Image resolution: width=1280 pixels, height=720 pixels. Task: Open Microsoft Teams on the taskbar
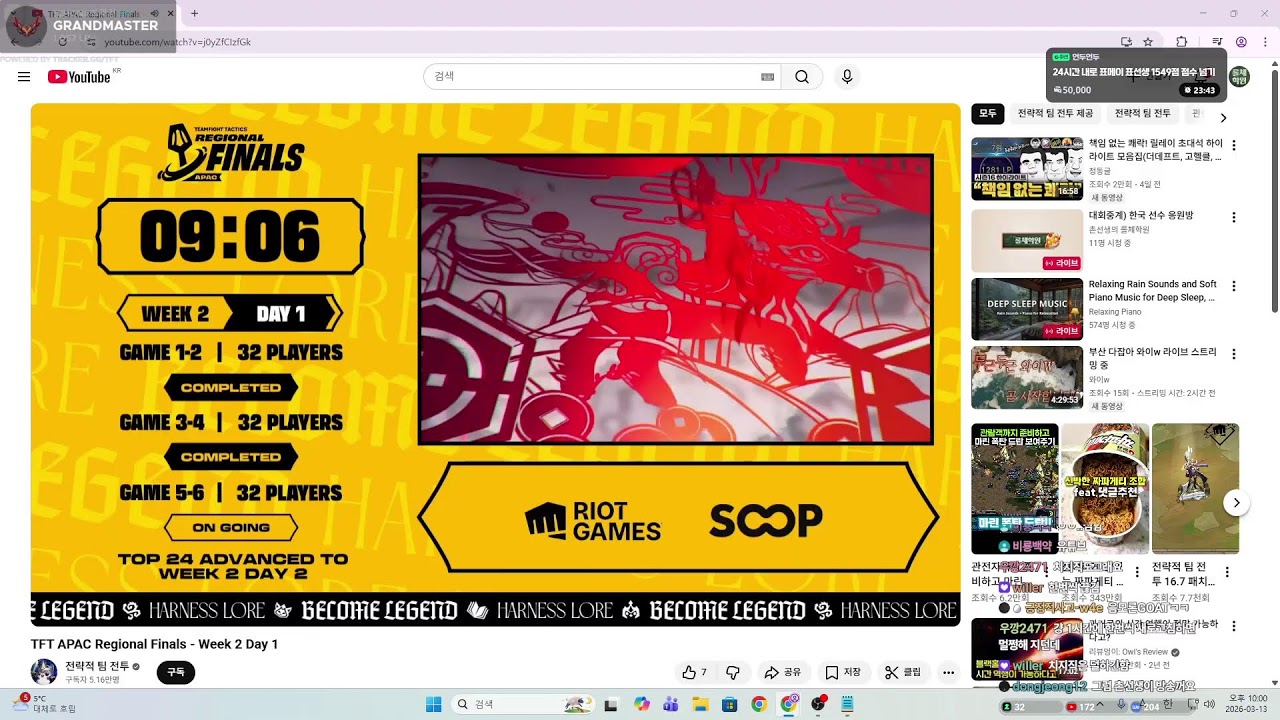[x=670, y=705]
